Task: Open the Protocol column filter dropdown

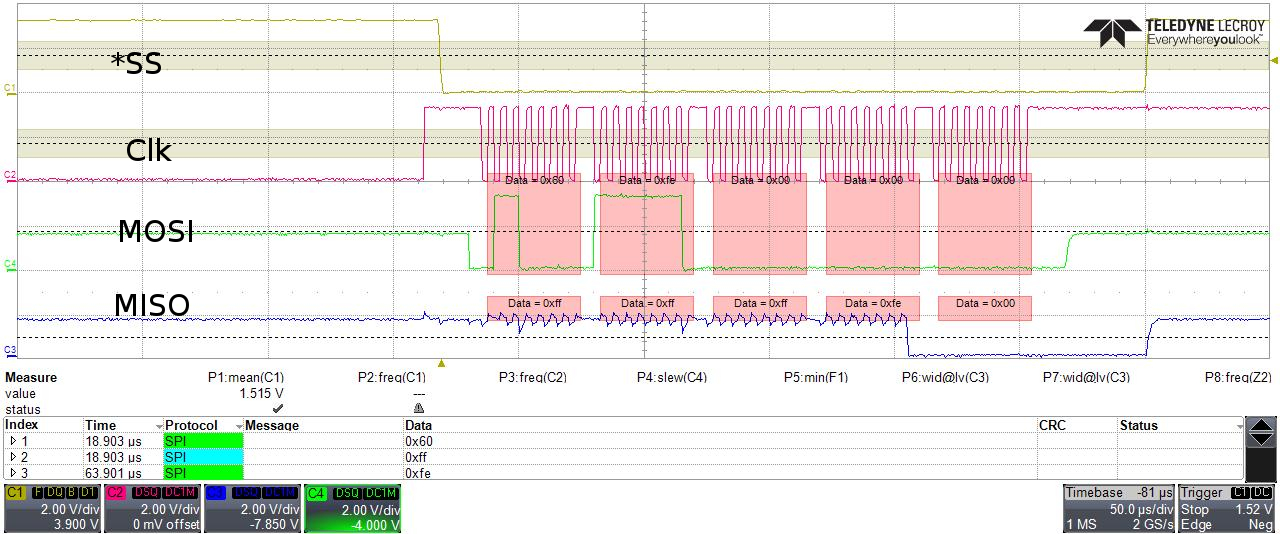Action: click(237, 426)
